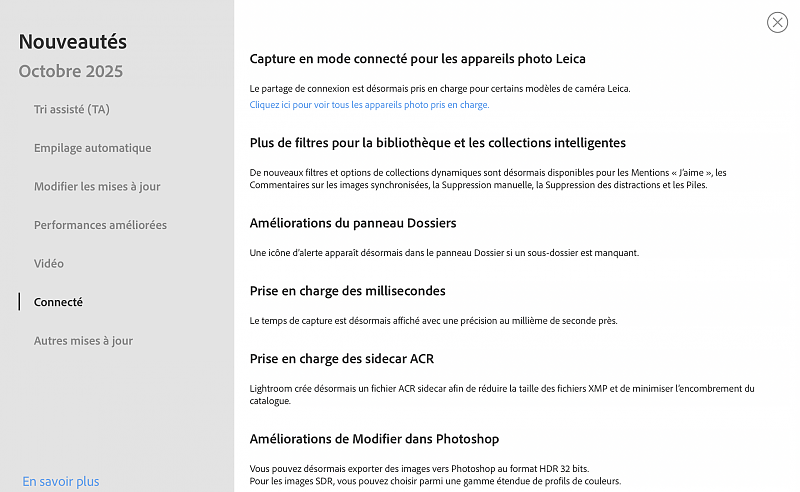Click Améliorations du panneau Dossiers heading
This screenshot has width=800, height=492.
[x=353, y=222]
